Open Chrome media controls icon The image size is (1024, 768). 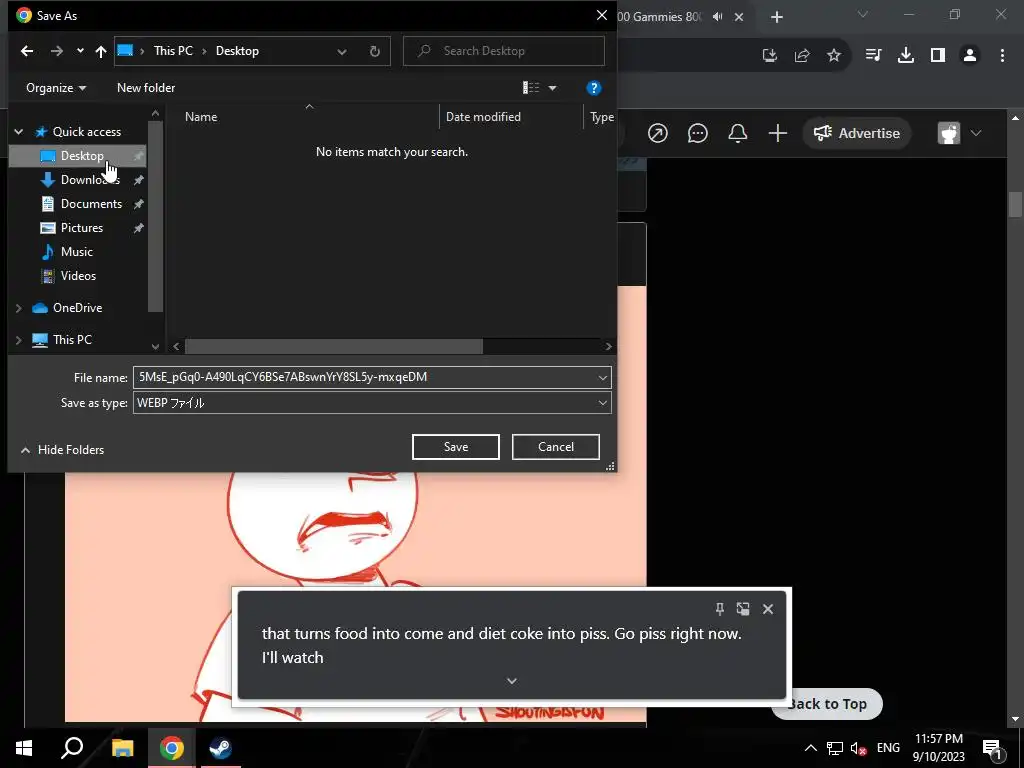coord(873,56)
